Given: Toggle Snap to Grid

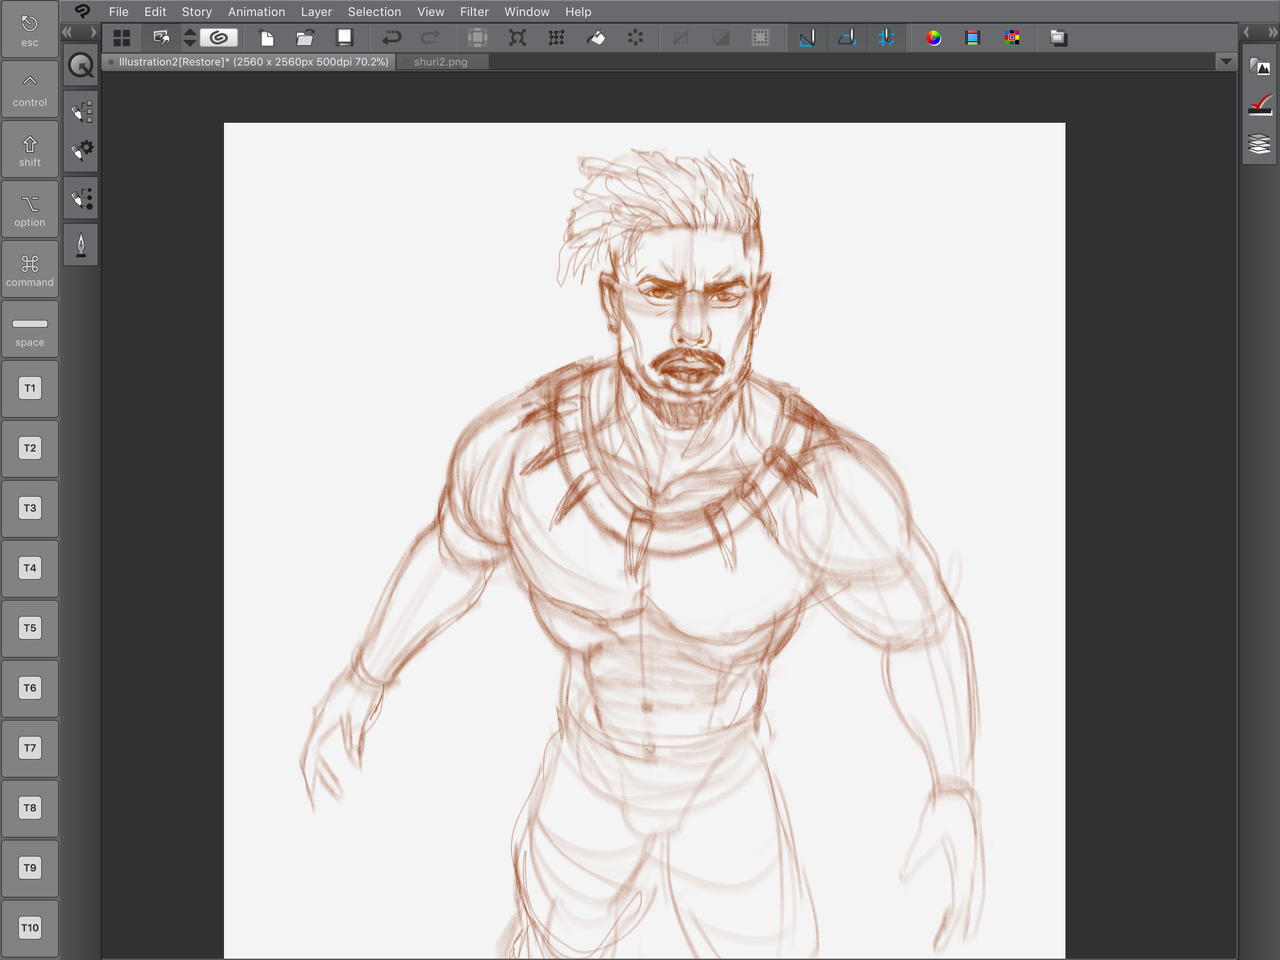Looking at the screenshot, I should click(886, 38).
